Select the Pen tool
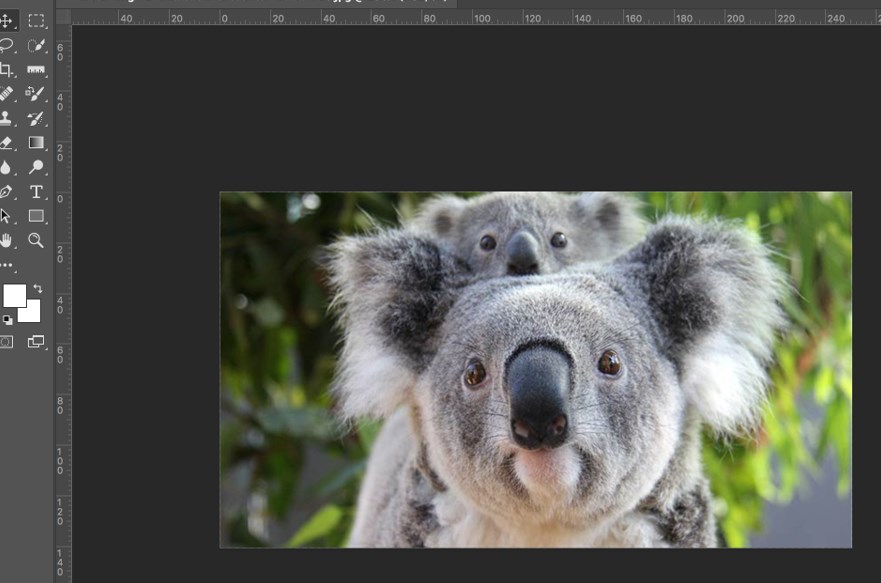The height and width of the screenshot is (583, 881). point(7,191)
